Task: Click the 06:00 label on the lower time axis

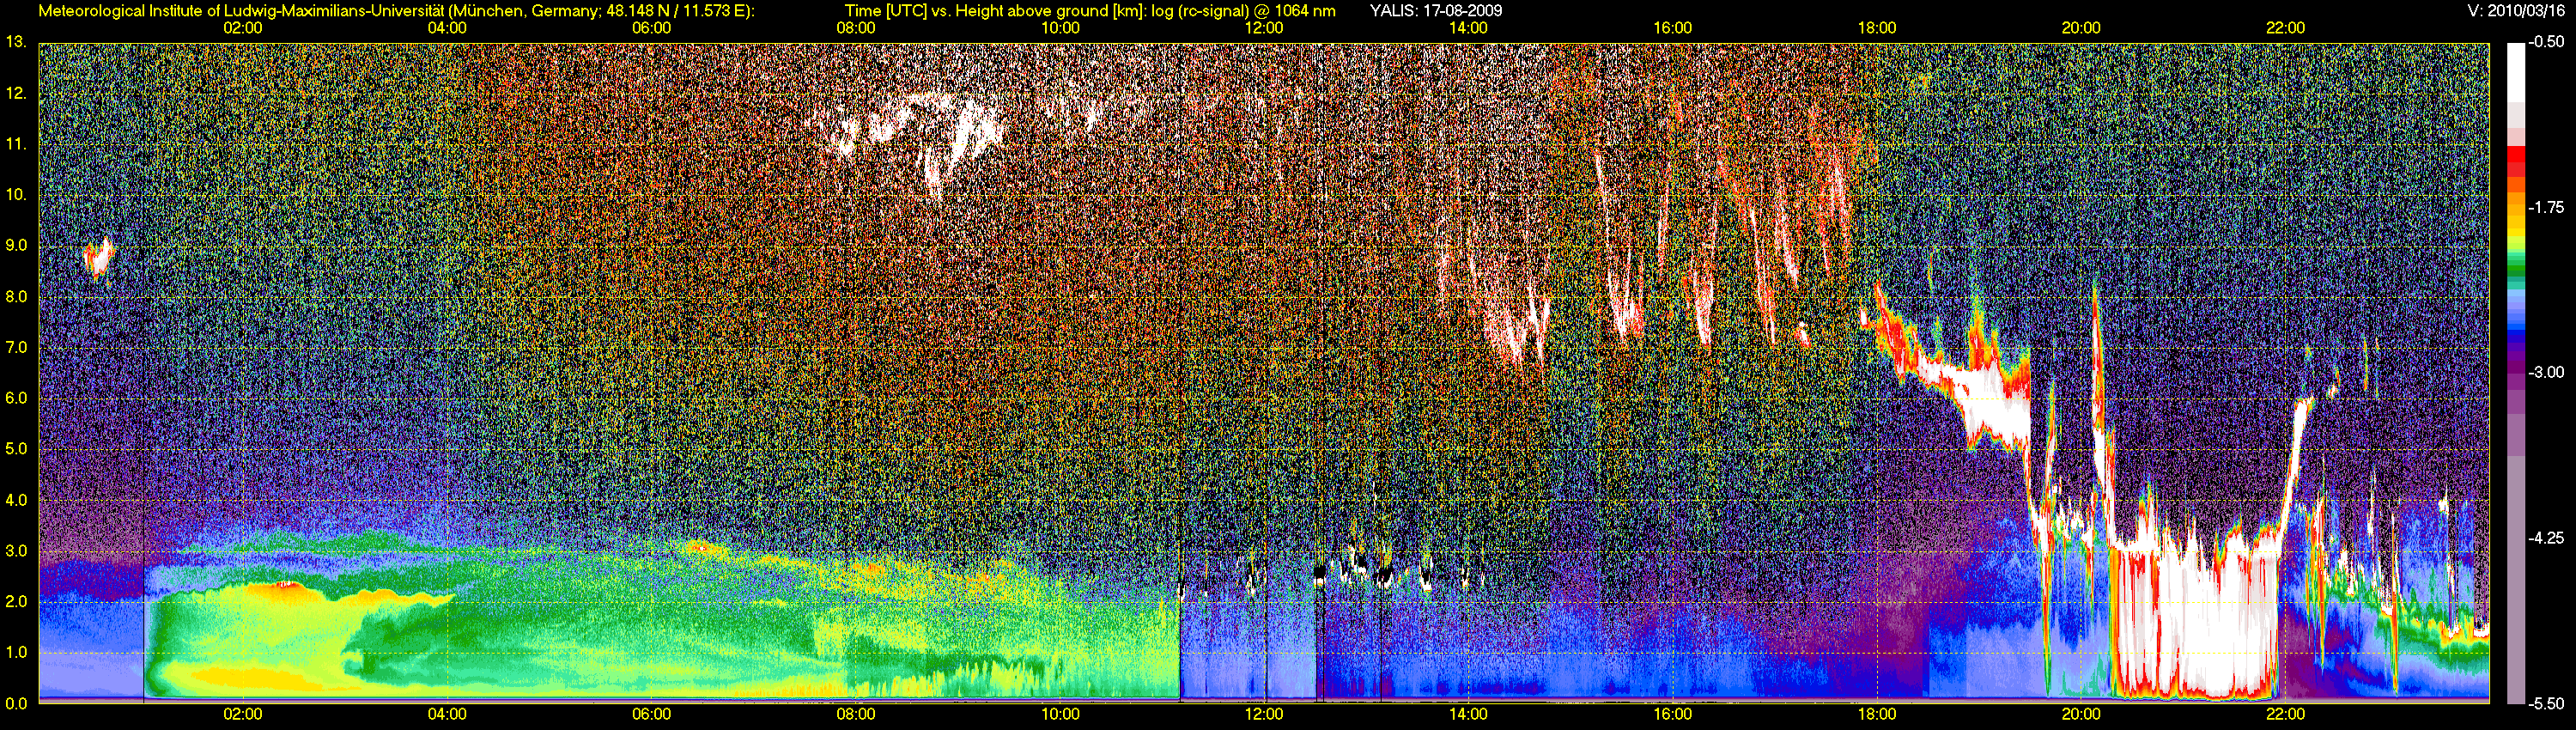Action: (651, 714)
